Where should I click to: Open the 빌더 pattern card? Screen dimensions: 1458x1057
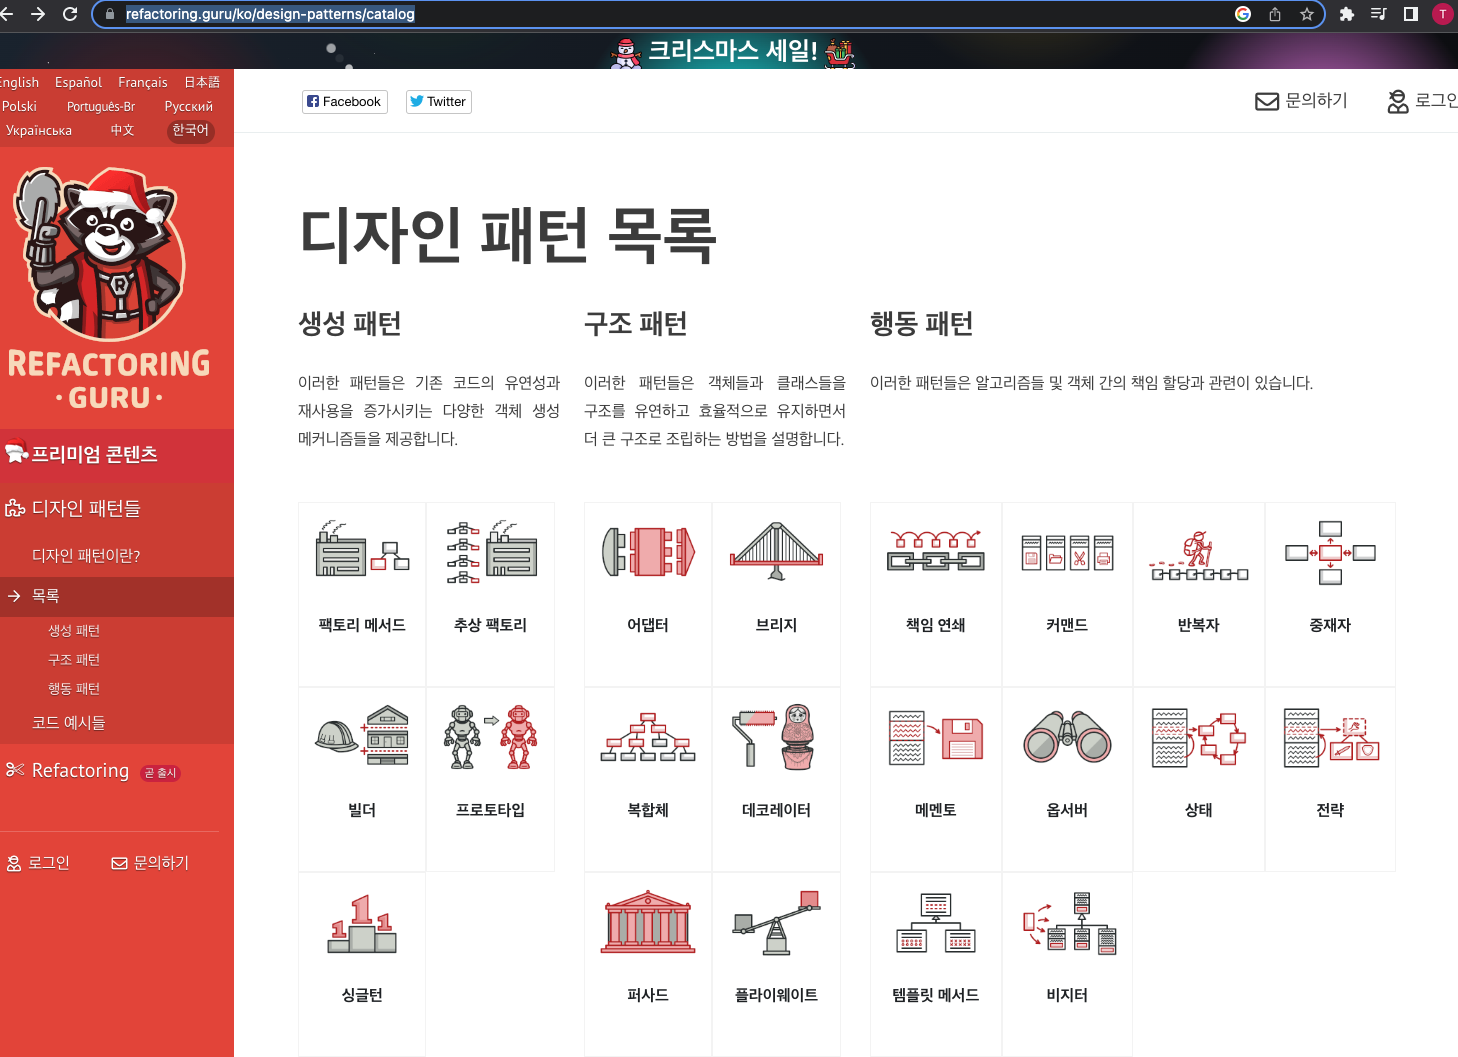(362, 779)
